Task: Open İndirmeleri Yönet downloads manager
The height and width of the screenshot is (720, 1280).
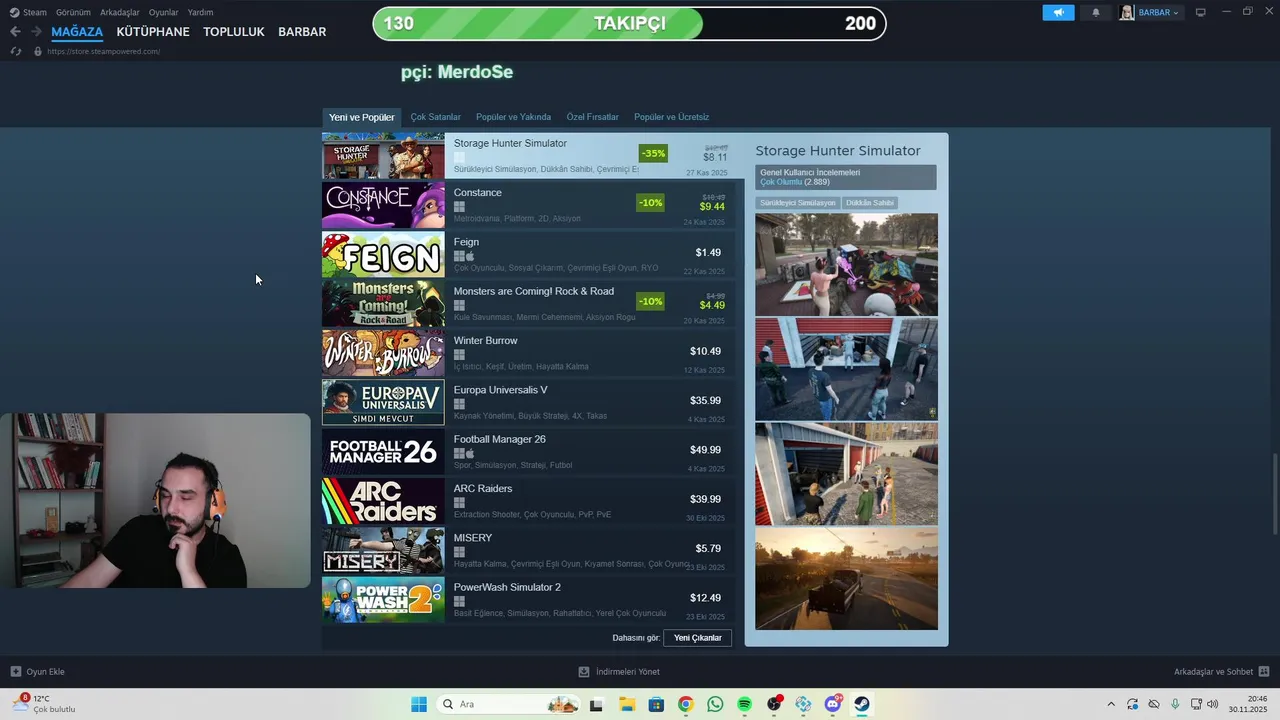Action: coord(619,671)
